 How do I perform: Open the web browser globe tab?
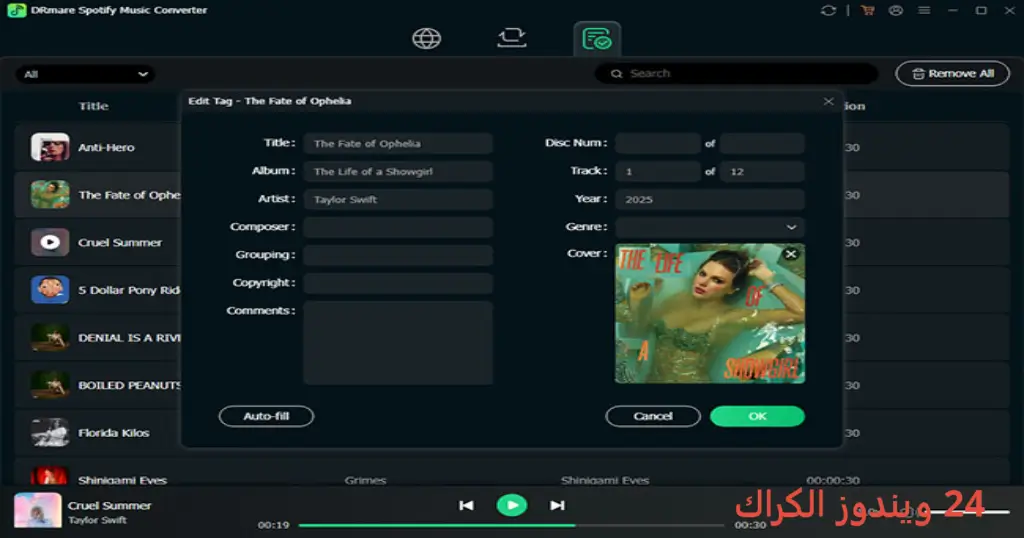click(x=426, y=38)
